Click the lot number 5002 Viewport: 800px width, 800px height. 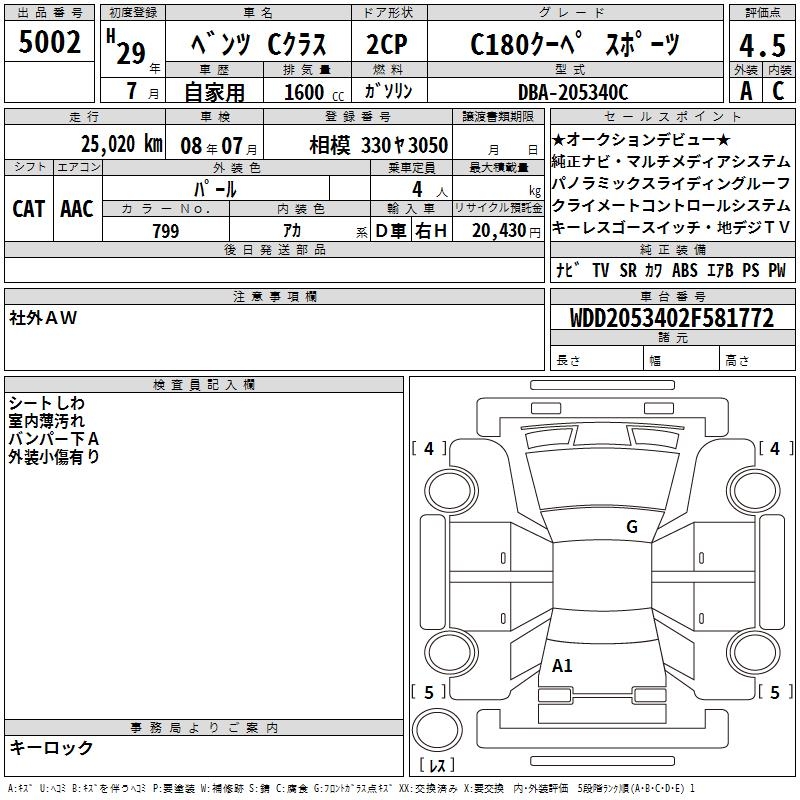coord(50,43)
